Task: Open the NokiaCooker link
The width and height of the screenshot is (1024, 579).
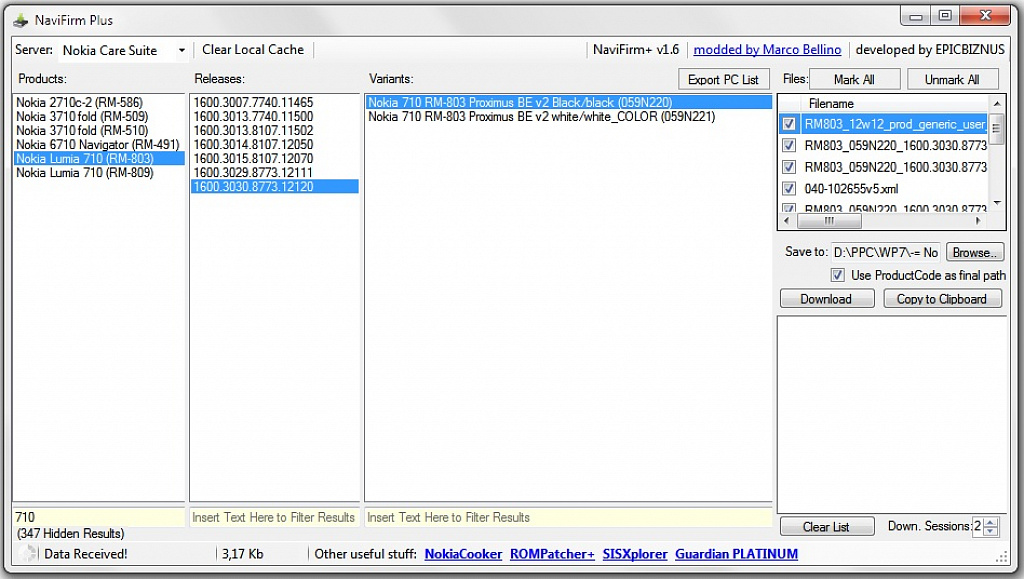Action: 463,554
